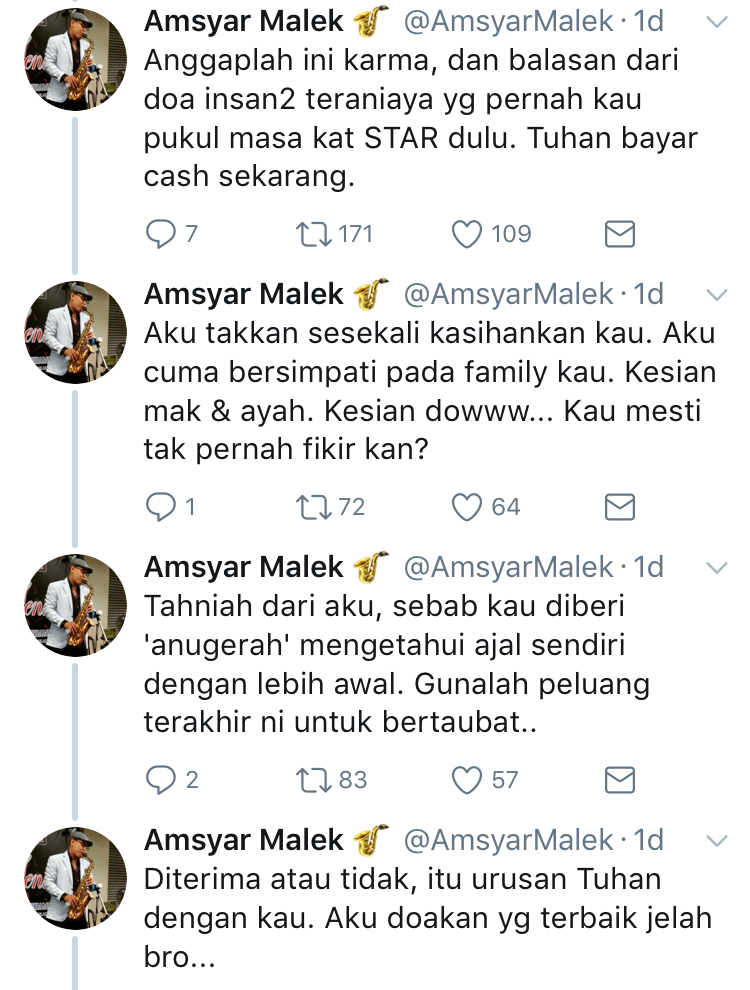Like the 'Aku takkan sesekali' tweet
Viewport: 750px width, 990px height.
467,507
